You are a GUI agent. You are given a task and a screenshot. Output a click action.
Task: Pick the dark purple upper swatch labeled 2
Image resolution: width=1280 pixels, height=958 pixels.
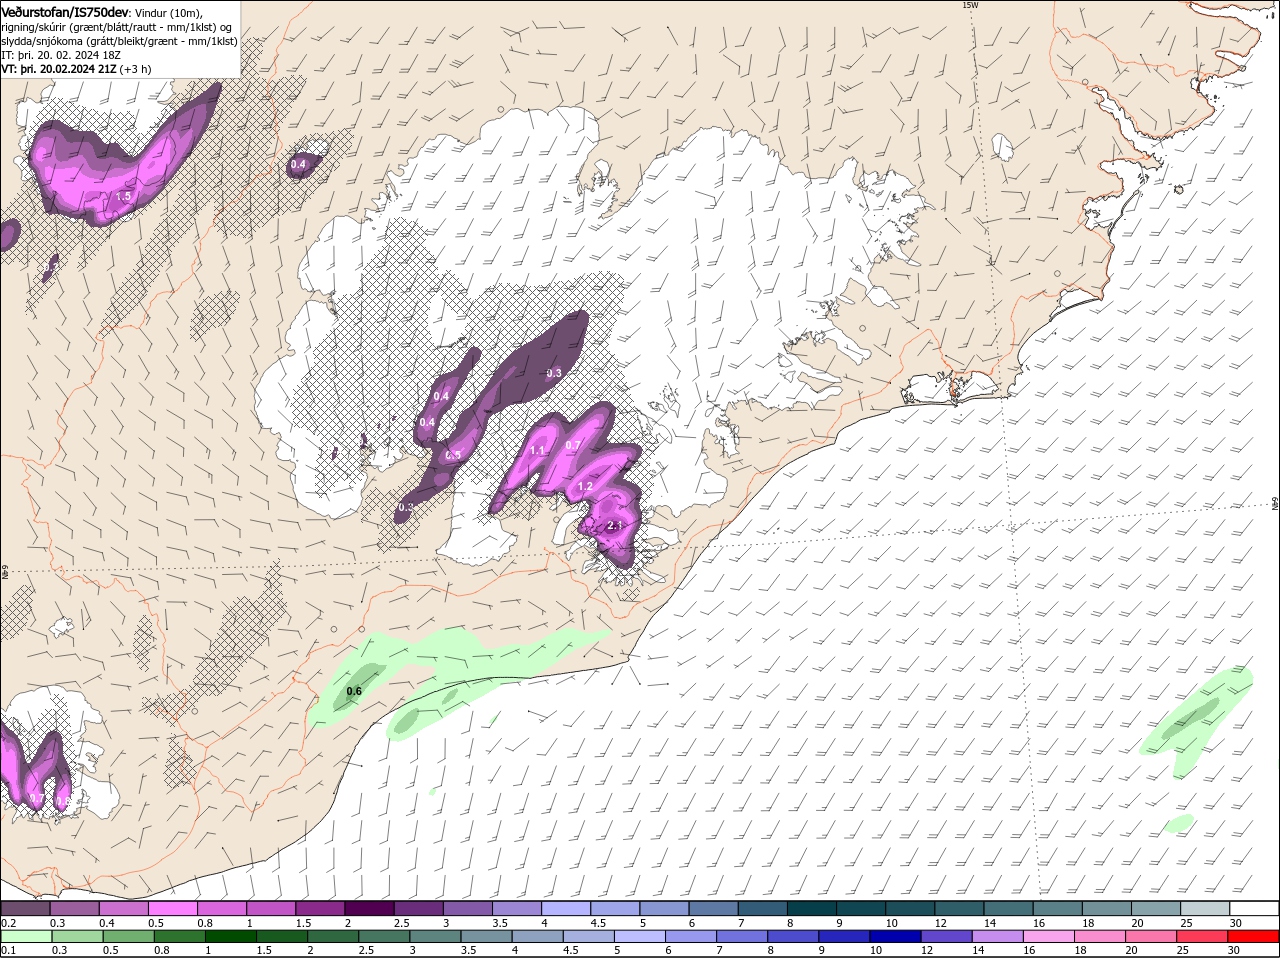[369, 908]
